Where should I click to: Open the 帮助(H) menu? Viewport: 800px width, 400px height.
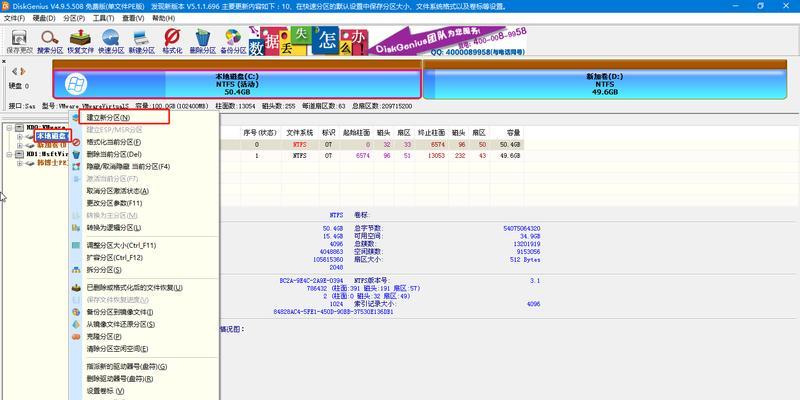(x=164, y=18)
